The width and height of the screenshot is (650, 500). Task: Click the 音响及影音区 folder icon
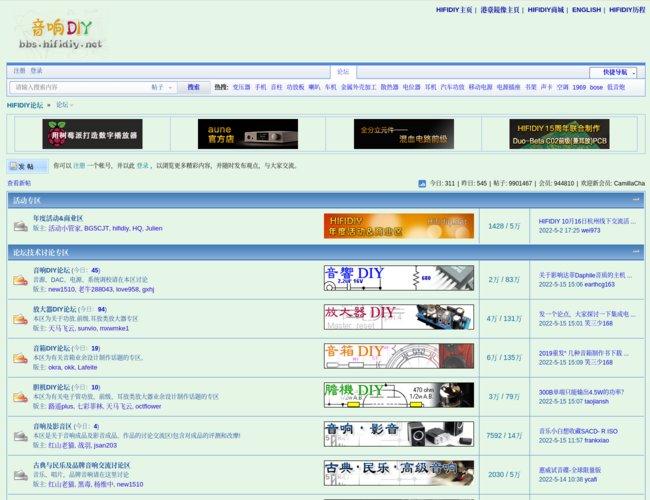(x=20, y=436)
